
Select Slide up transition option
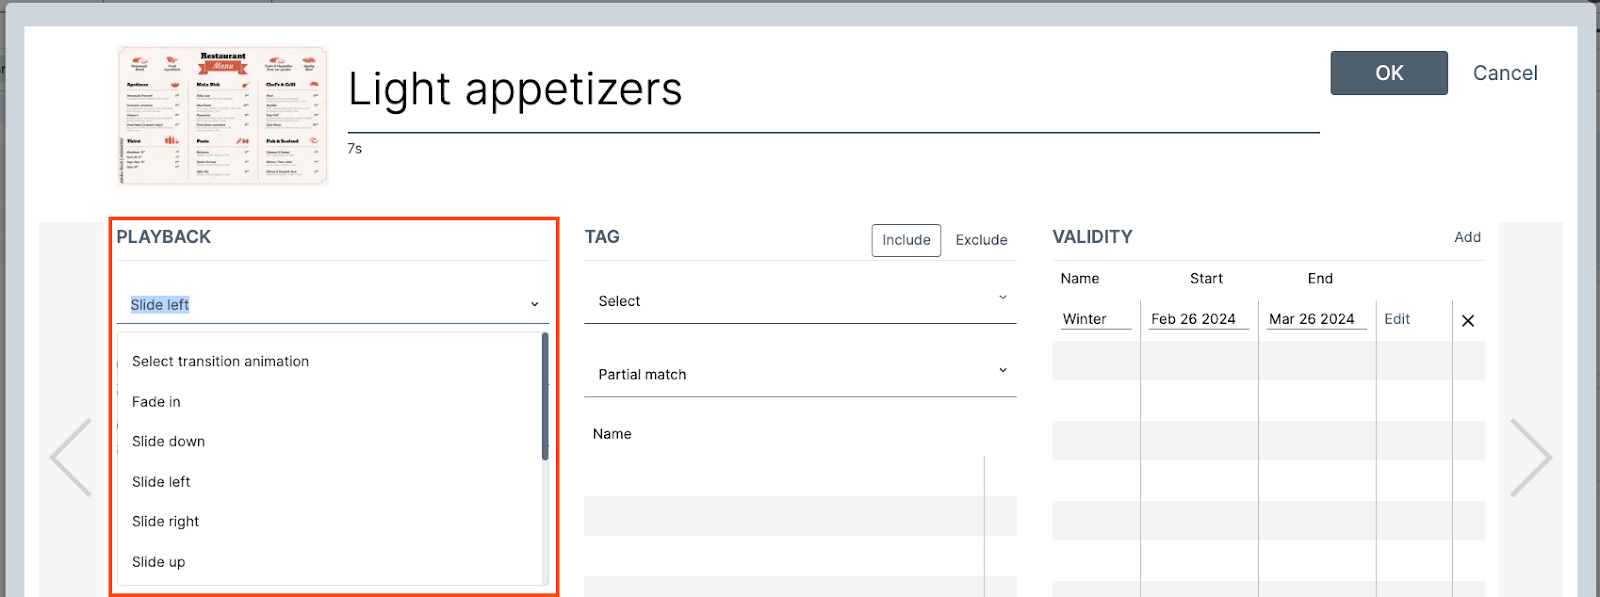(159, 562)
